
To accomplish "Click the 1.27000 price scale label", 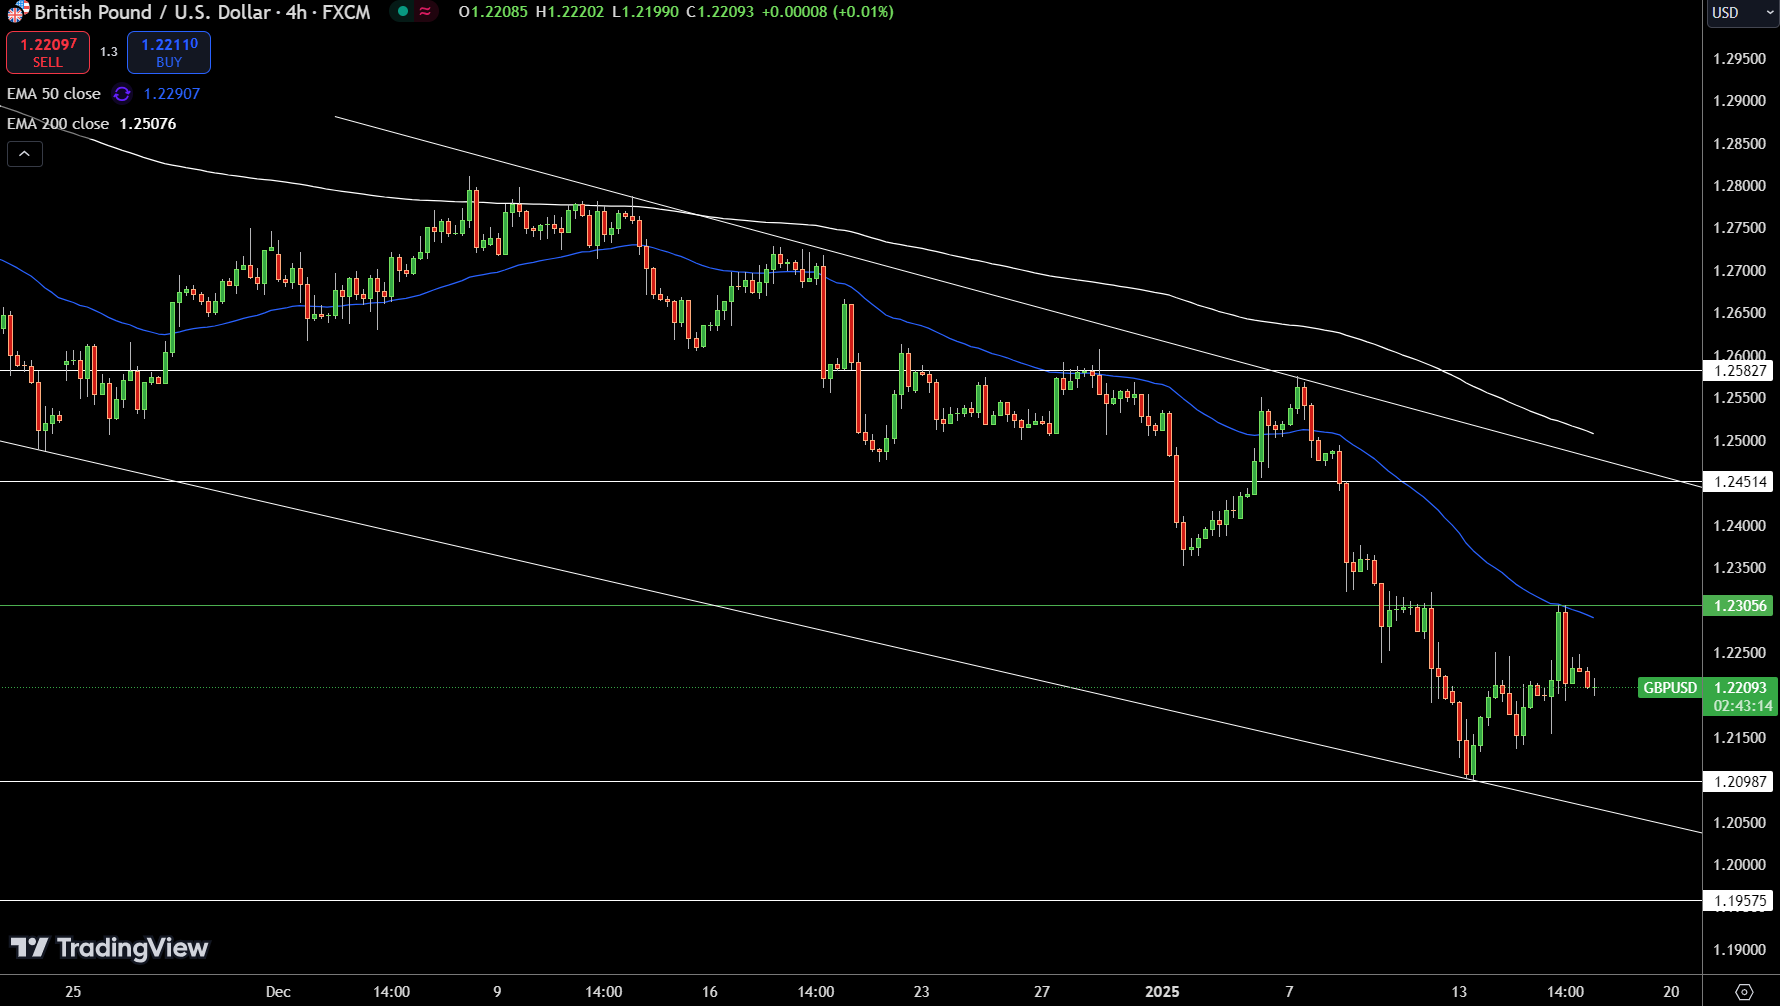I will (1739, 271).
